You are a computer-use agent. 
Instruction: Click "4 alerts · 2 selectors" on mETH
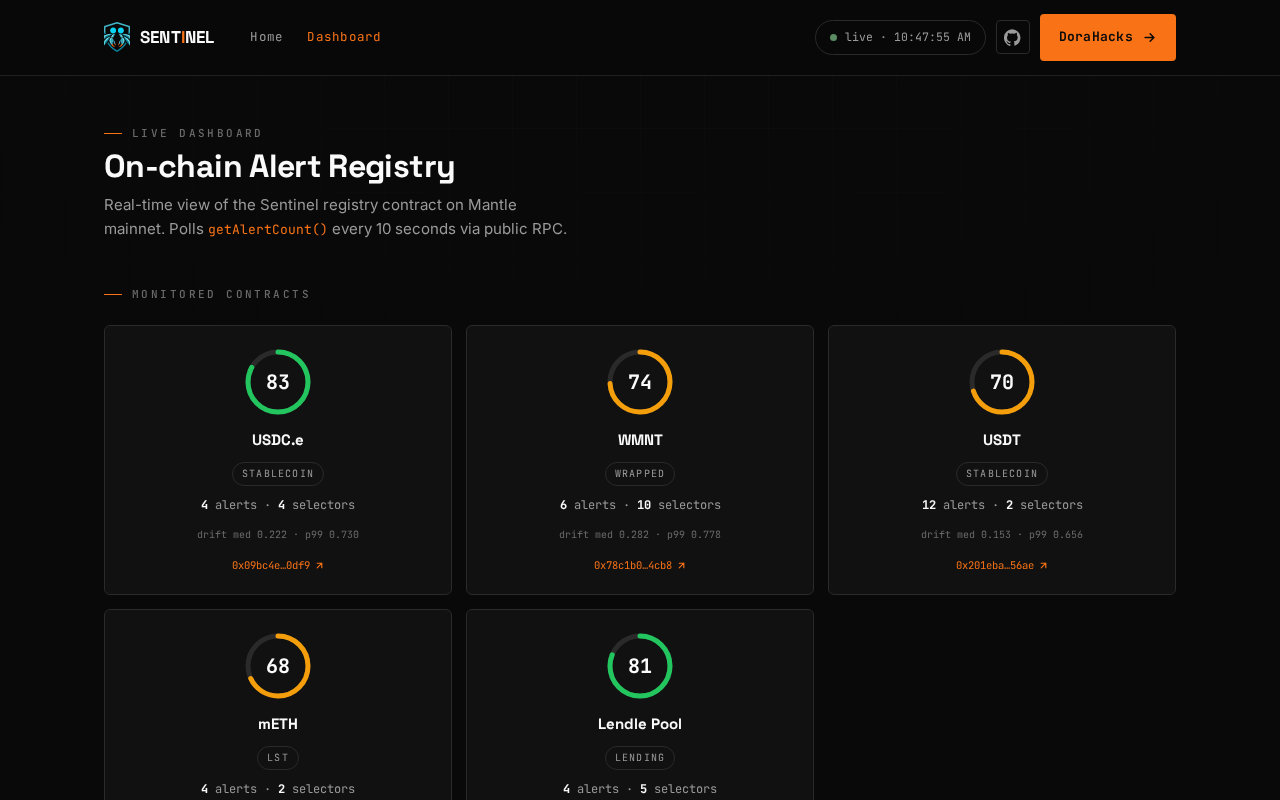(278, 789)
